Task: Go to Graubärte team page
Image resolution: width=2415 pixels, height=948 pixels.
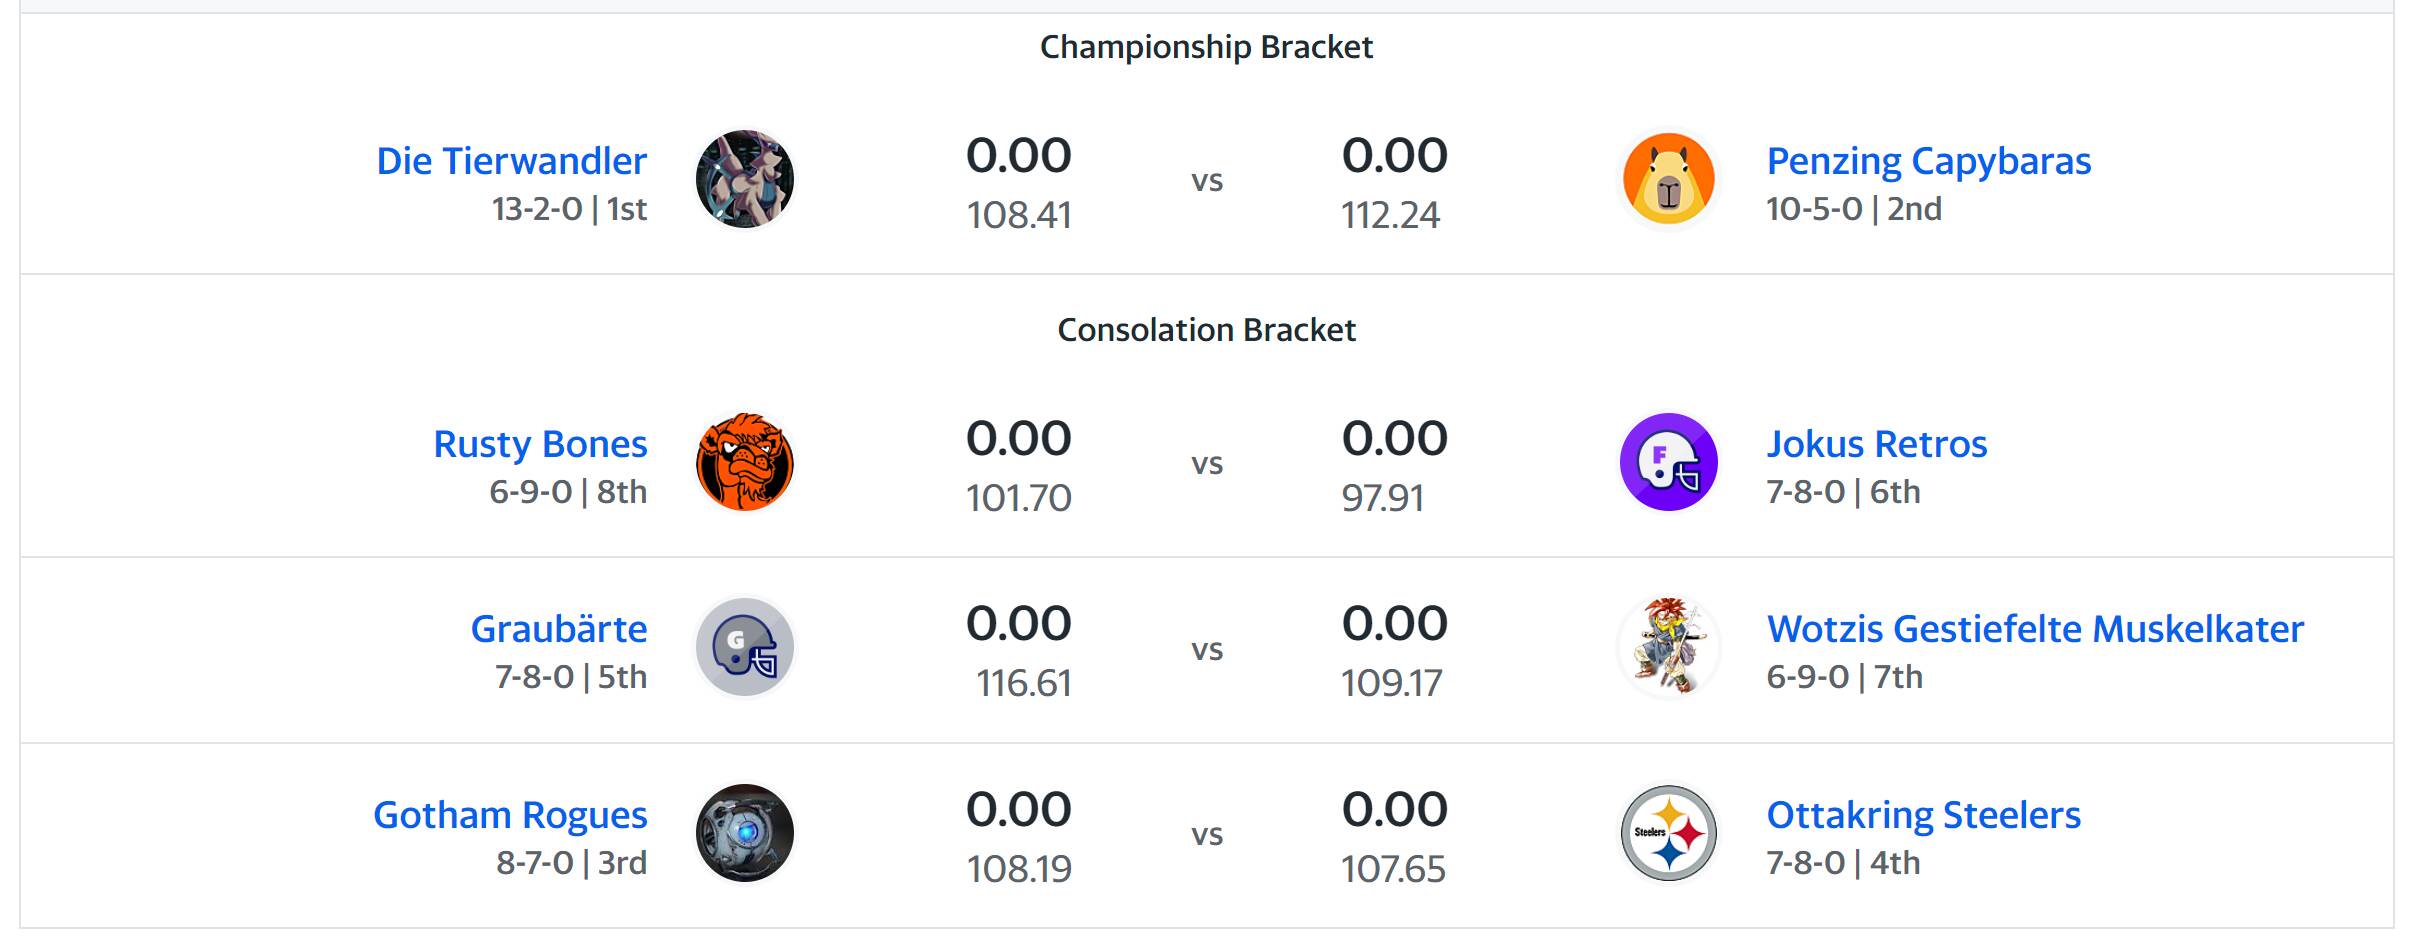Action: click(x=559, y=629)
